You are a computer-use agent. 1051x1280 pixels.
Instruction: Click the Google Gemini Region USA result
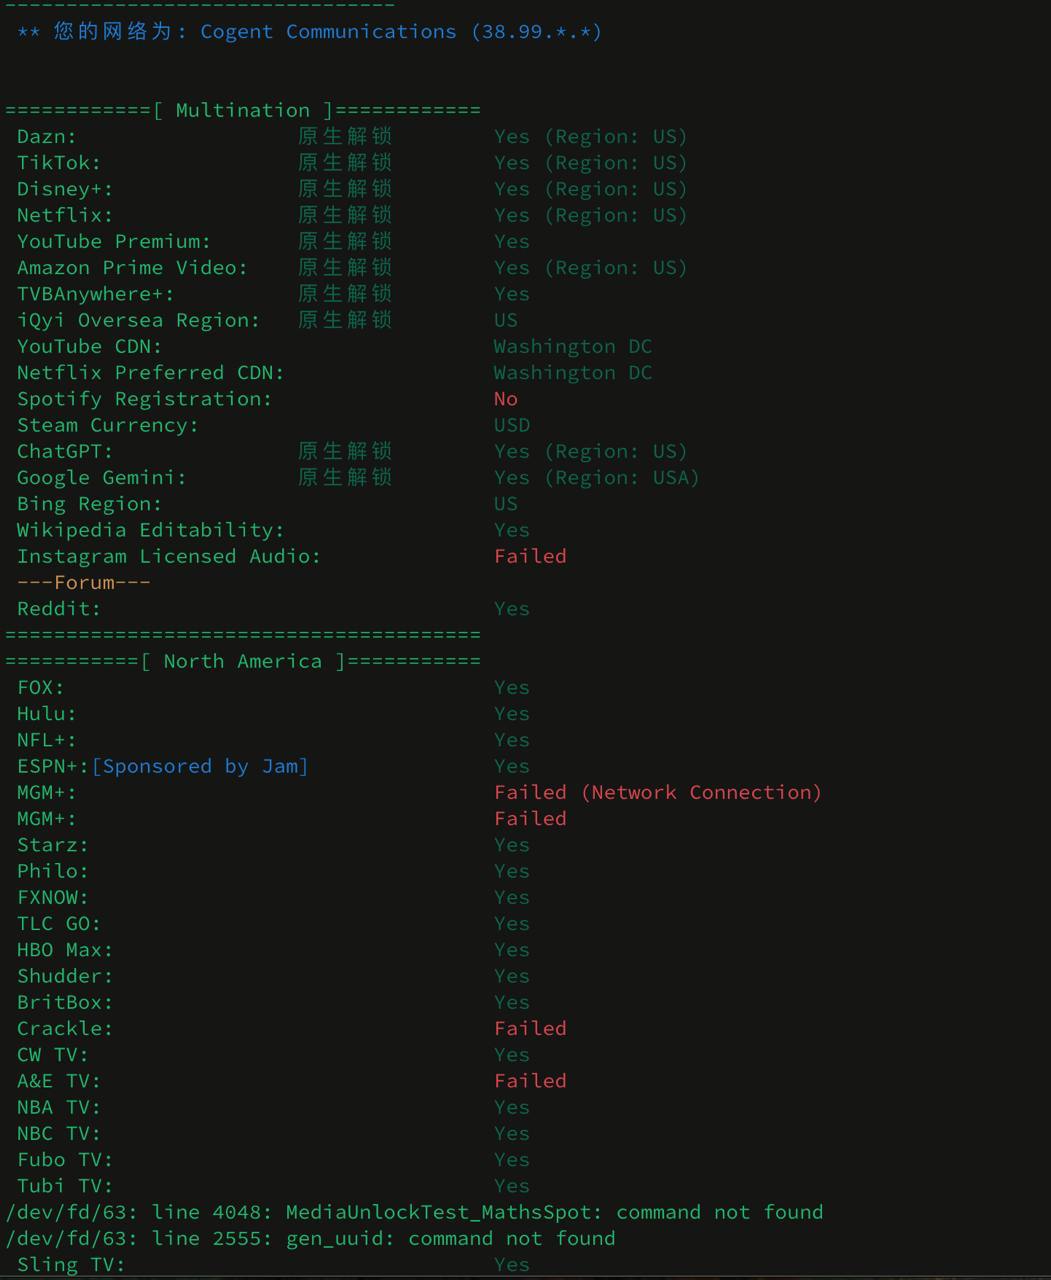coord(596,478)
